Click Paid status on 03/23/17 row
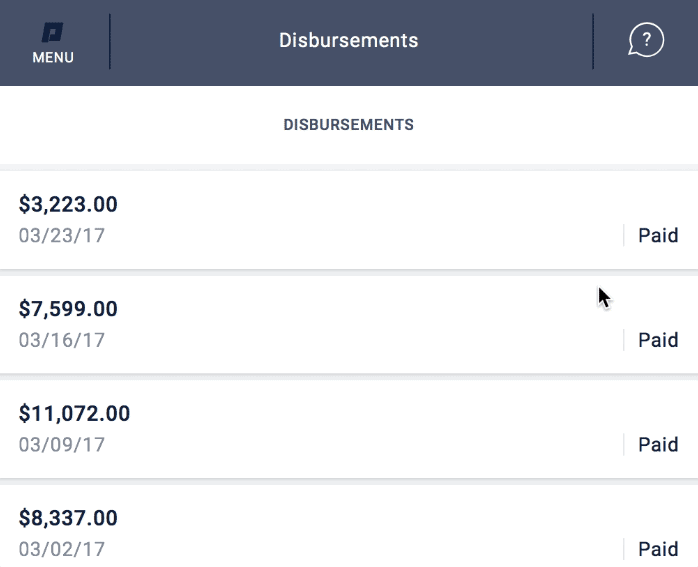698x567 pixels. coord(658,235)
